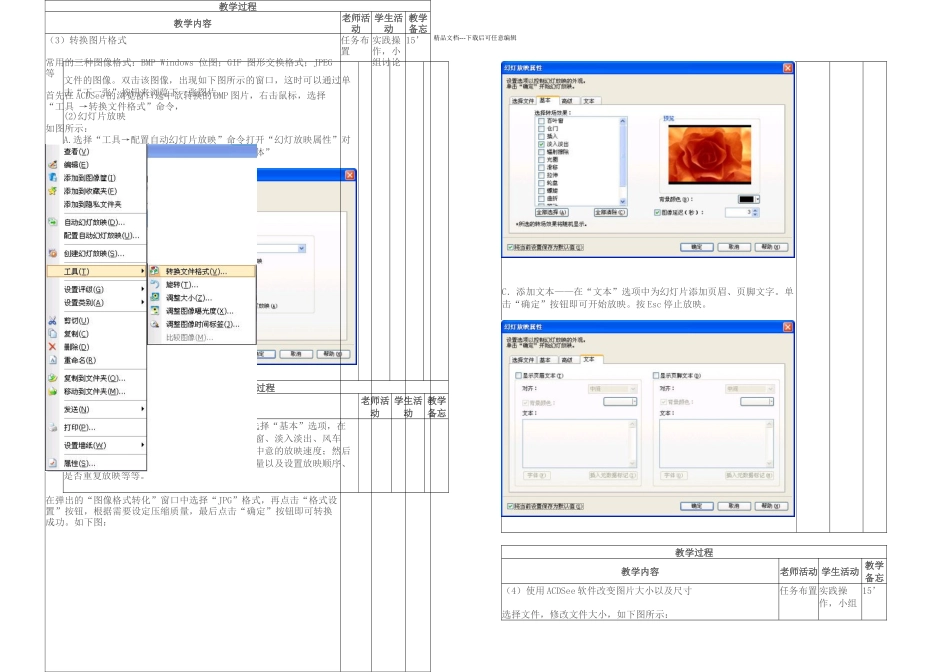Click highlighted 工具 menu entry
The width and height of the screenshot is (950, 672).
(x=97, y=271)
